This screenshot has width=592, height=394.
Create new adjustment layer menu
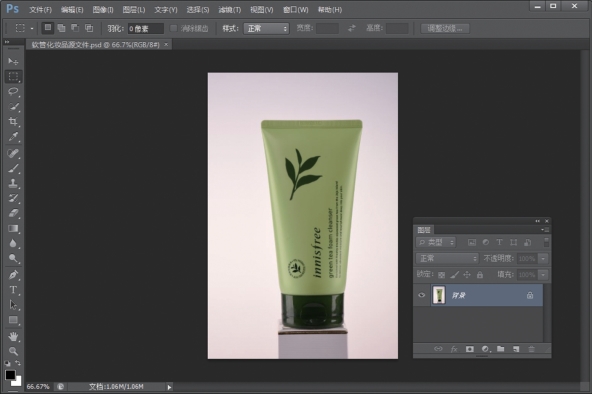point(485,349)
